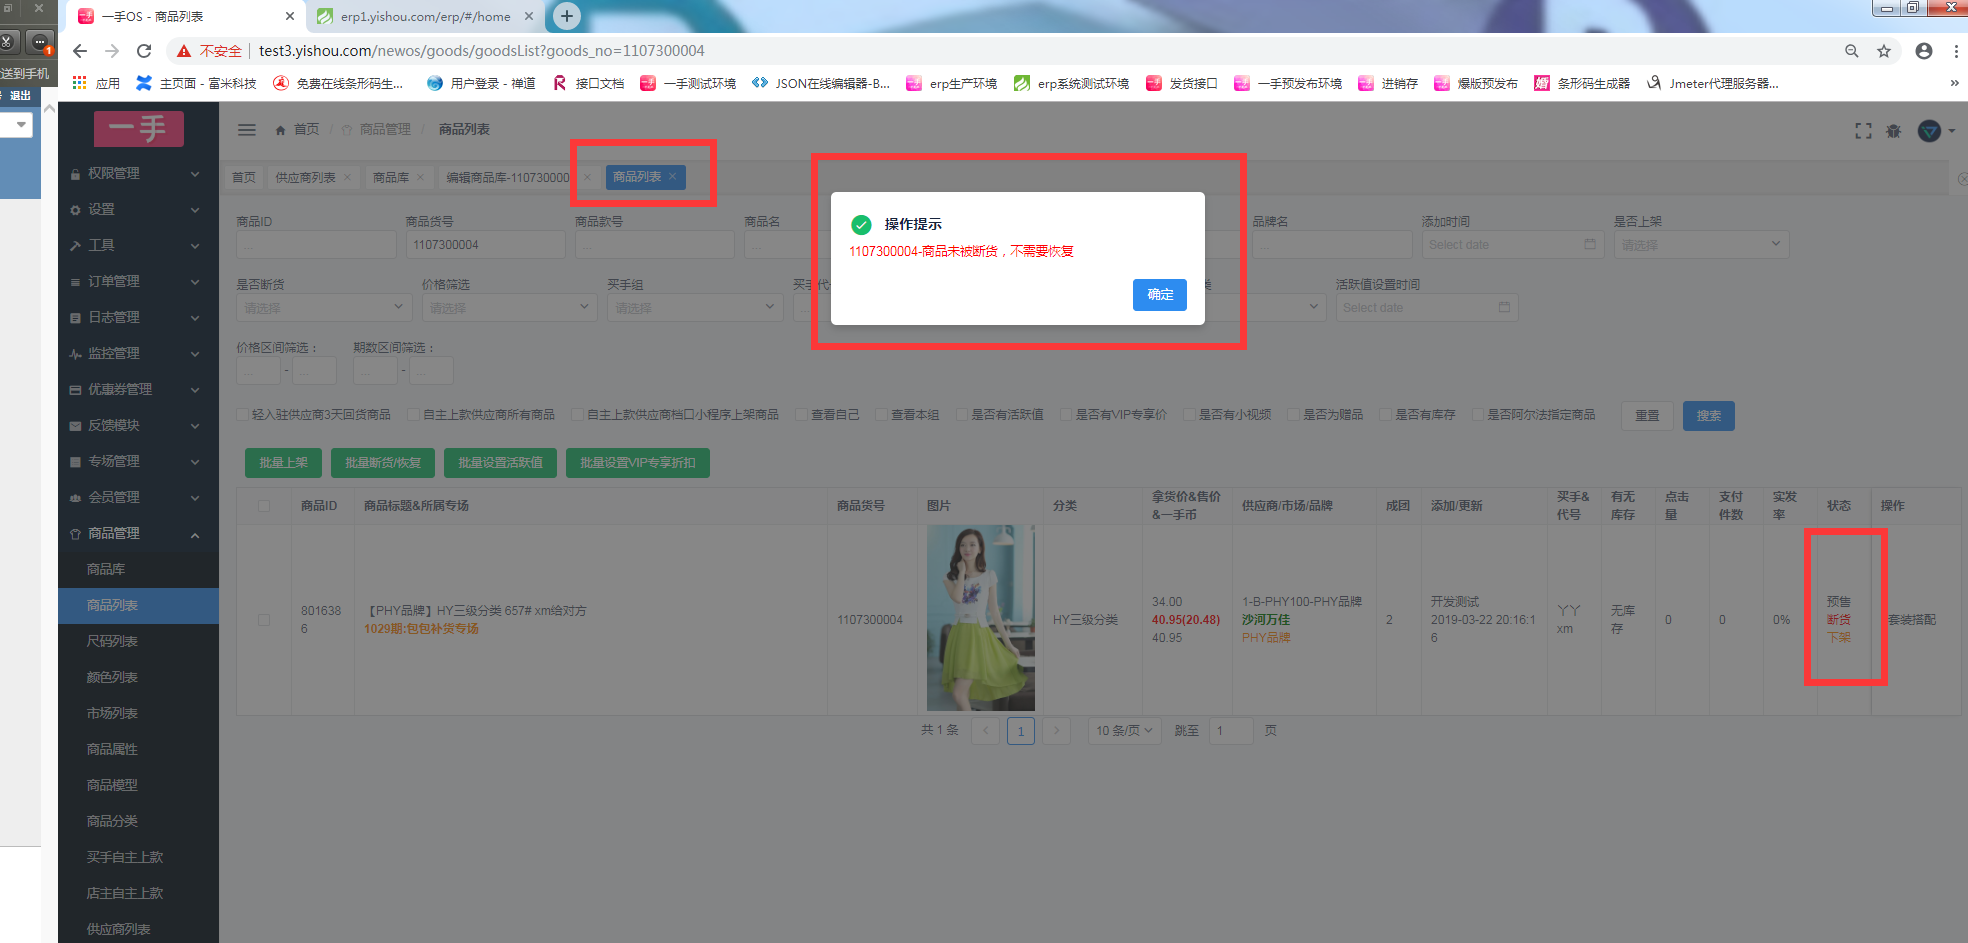
Task: Click 批量设置活跃值 button
Action: click(x=500, y=463)
